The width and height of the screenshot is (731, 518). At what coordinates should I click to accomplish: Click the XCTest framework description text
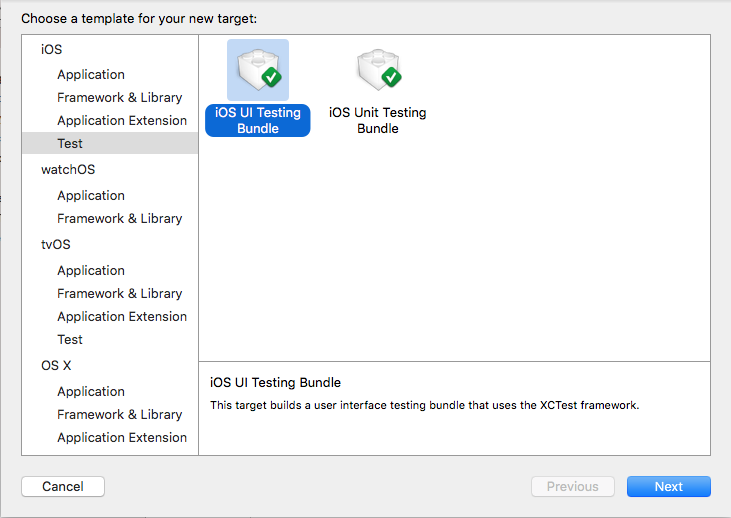[424, 405]
